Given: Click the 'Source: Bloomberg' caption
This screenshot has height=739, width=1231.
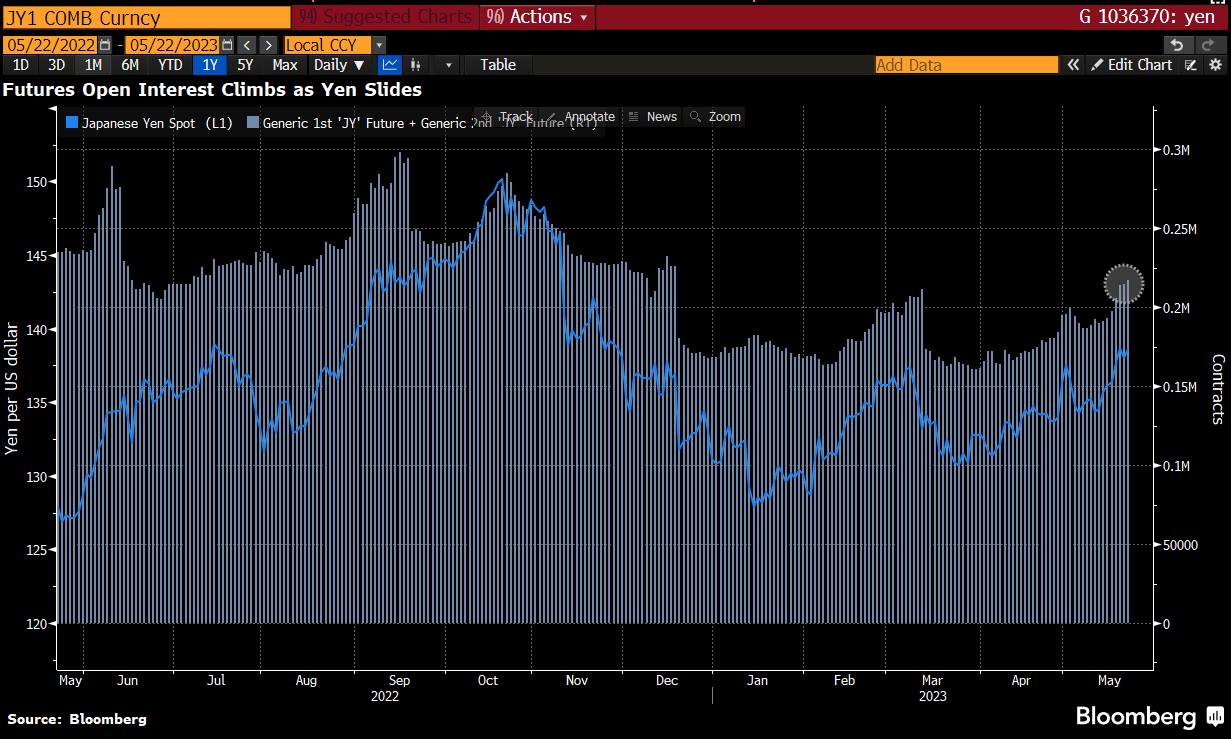Looking at the screenshot, I should click(x=77, y=718).
